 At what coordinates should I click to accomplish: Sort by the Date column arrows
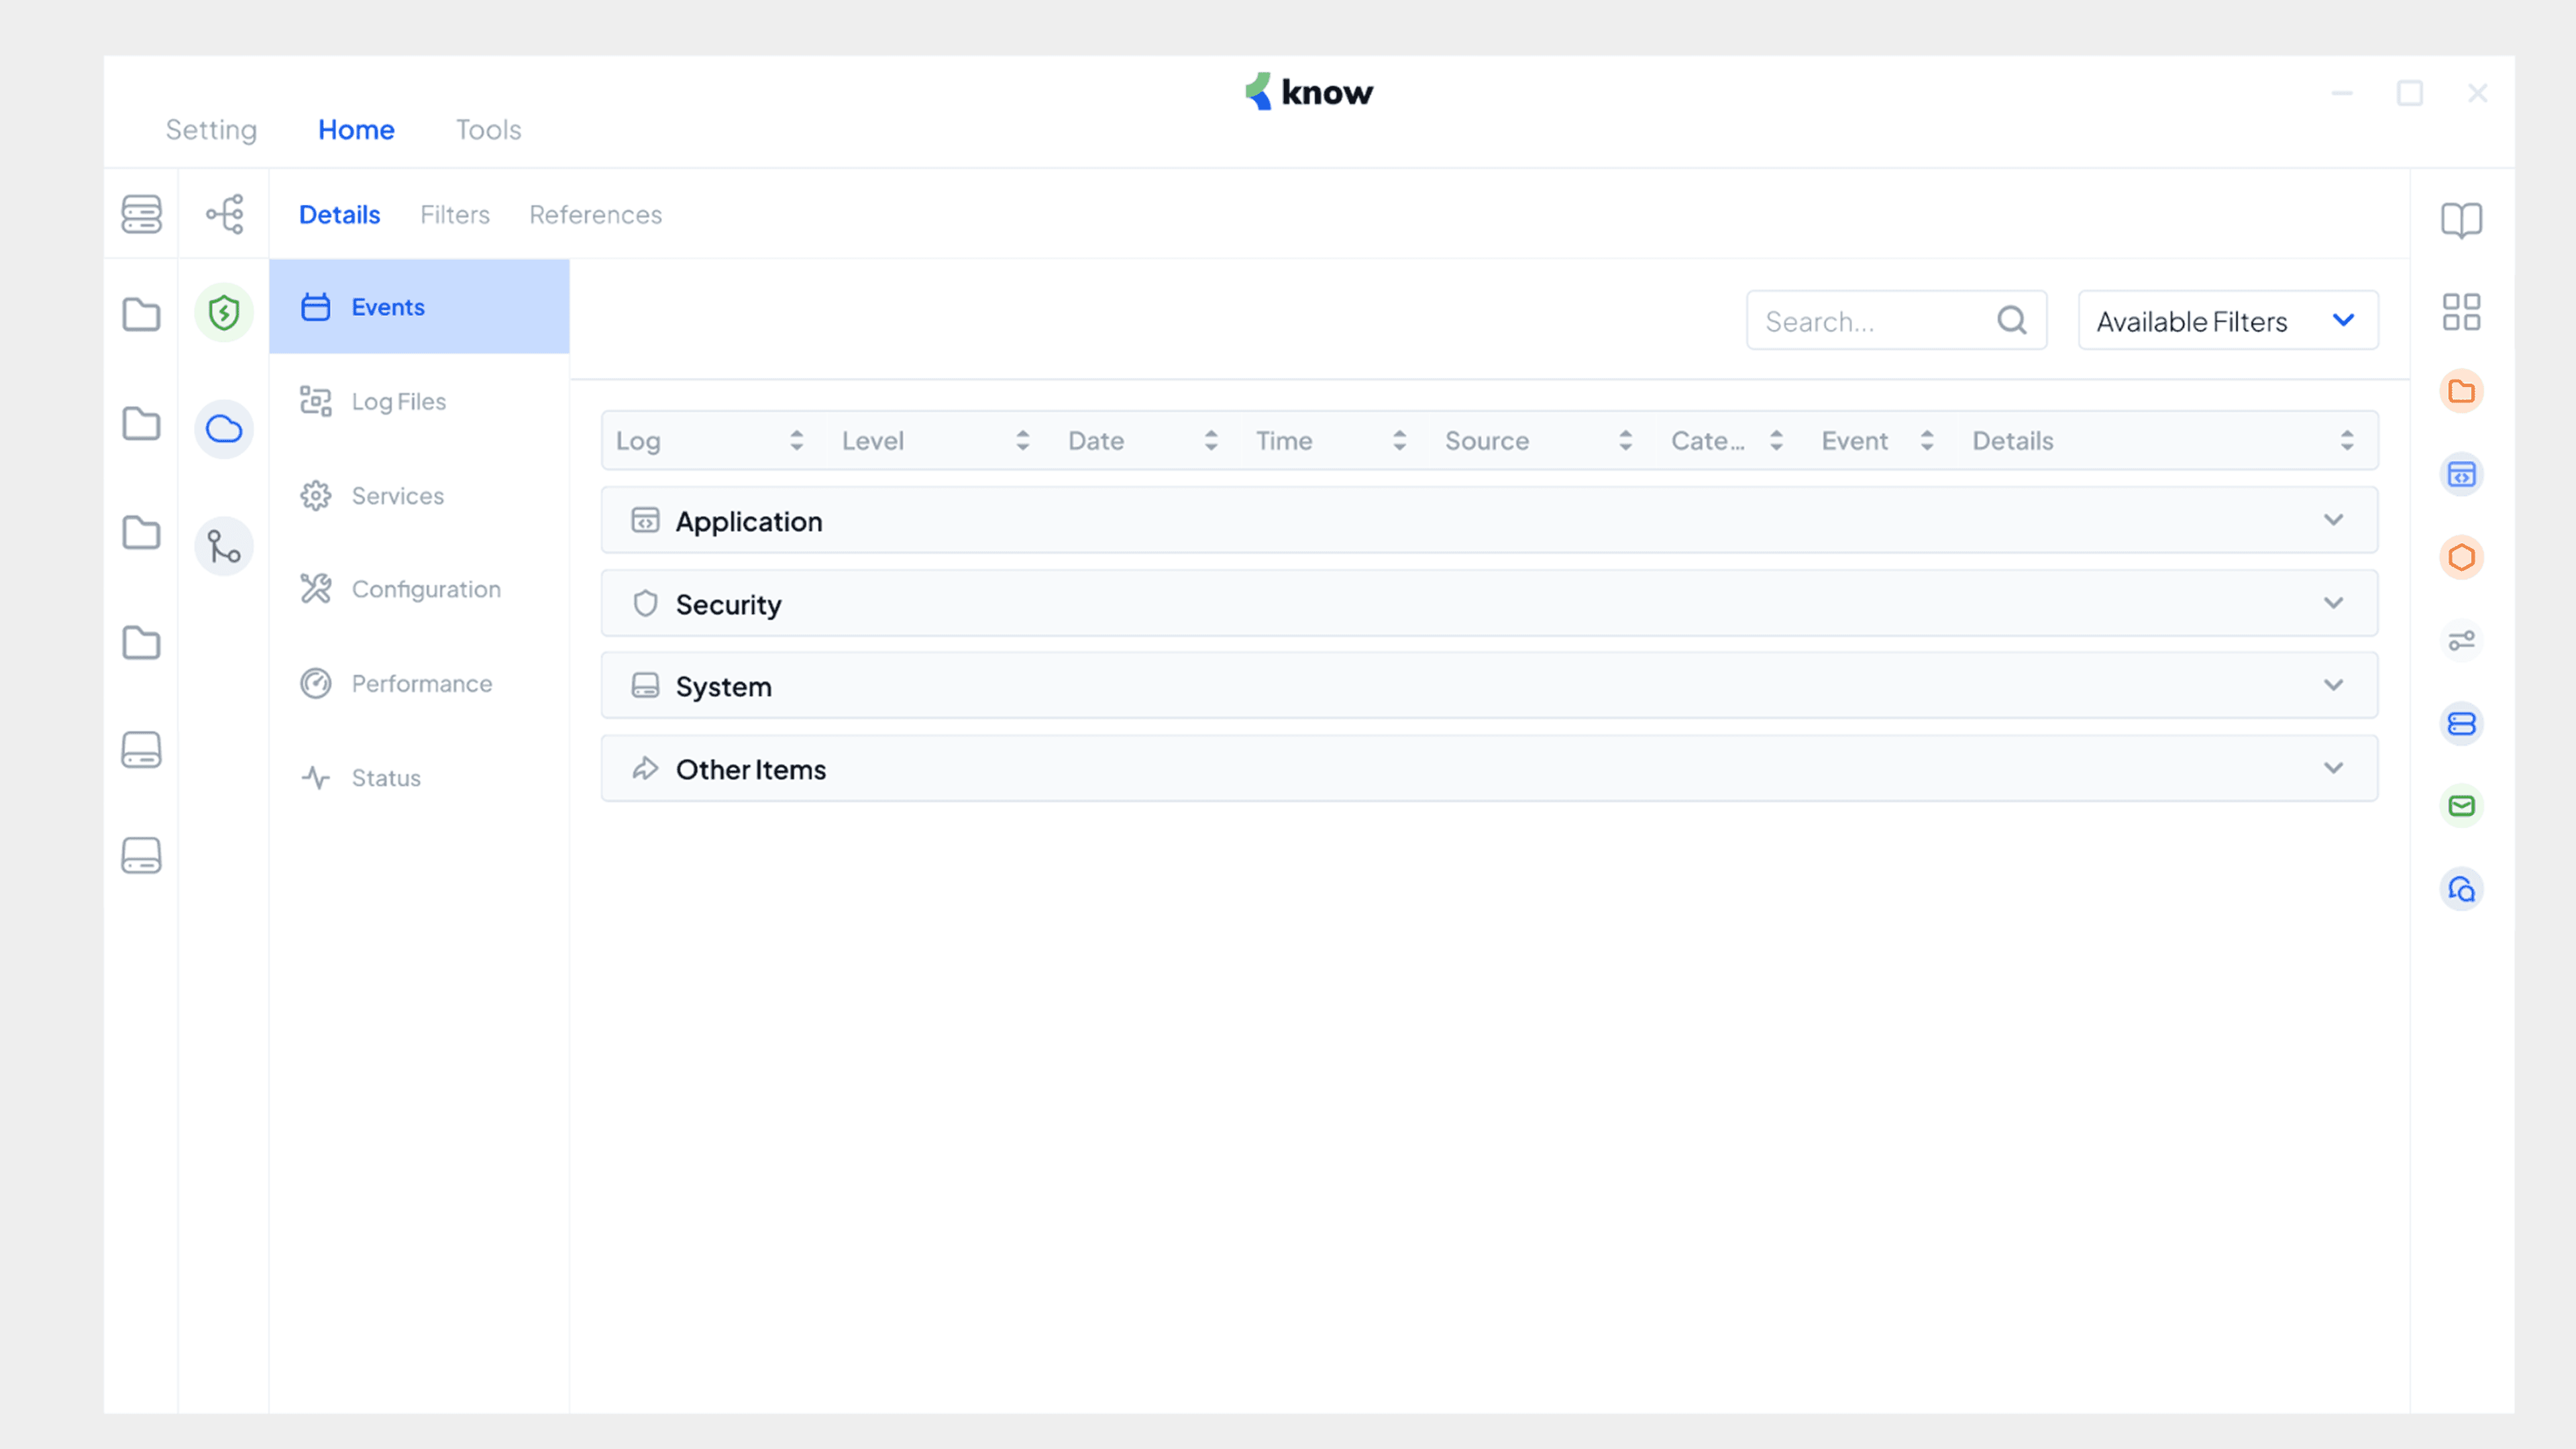[x=1211, y=440]
